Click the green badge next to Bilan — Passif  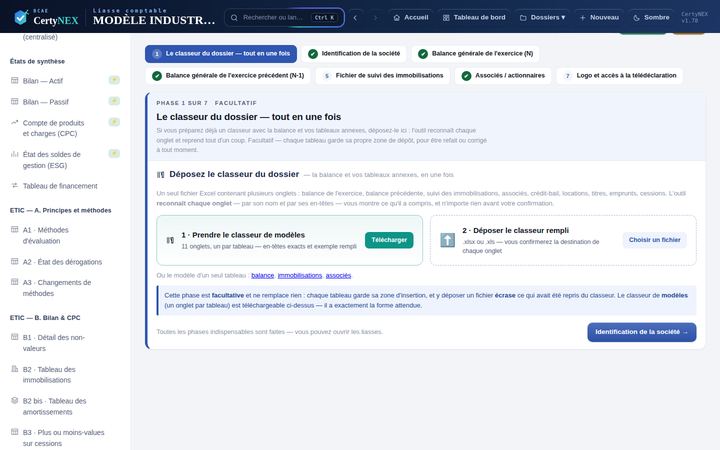point(114,101)
